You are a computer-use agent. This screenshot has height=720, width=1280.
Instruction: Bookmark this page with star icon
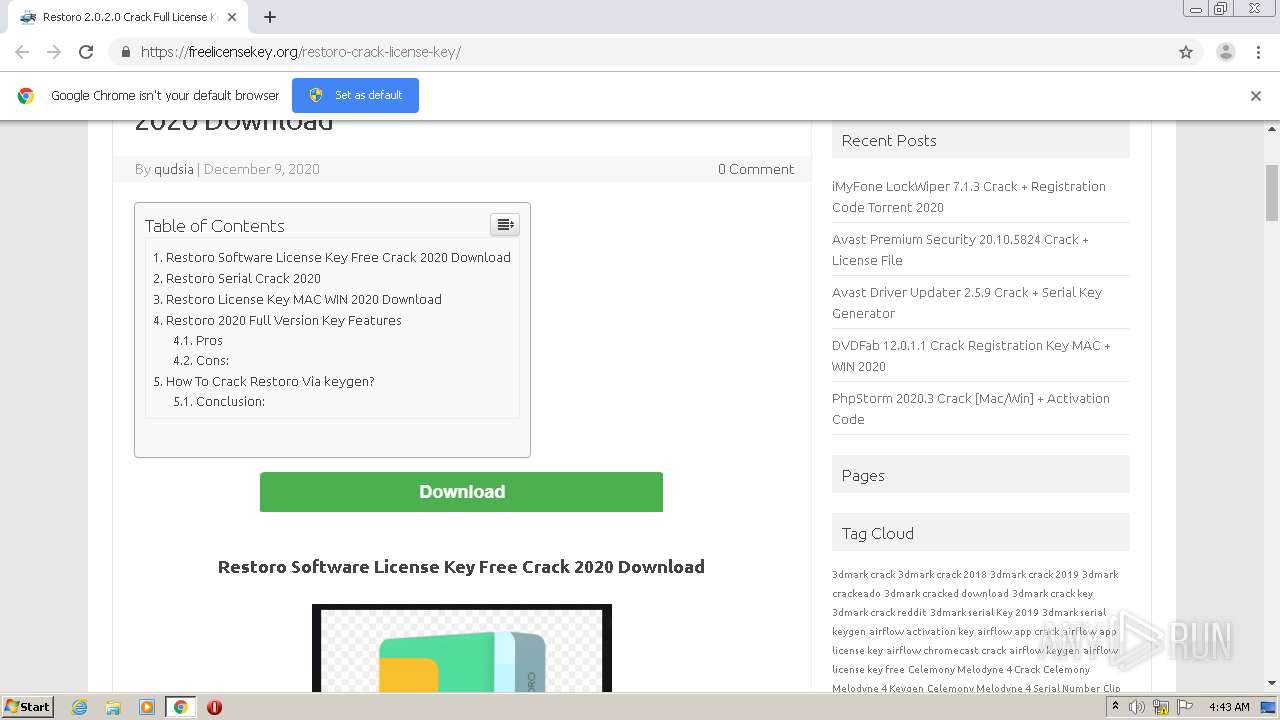[1186, 52]
